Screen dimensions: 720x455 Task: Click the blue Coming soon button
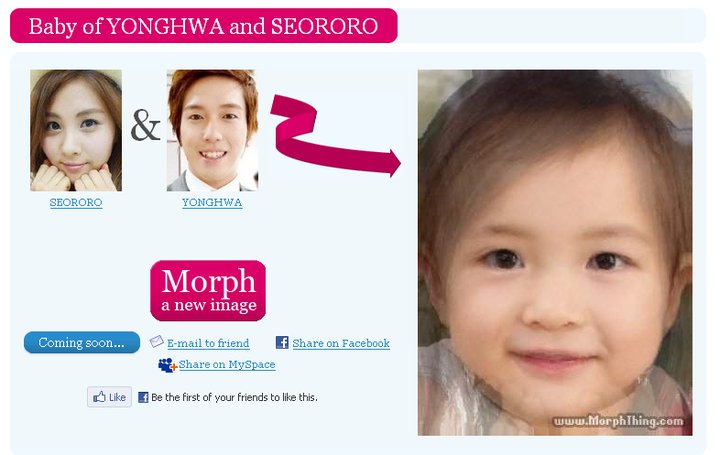point(82,343)
